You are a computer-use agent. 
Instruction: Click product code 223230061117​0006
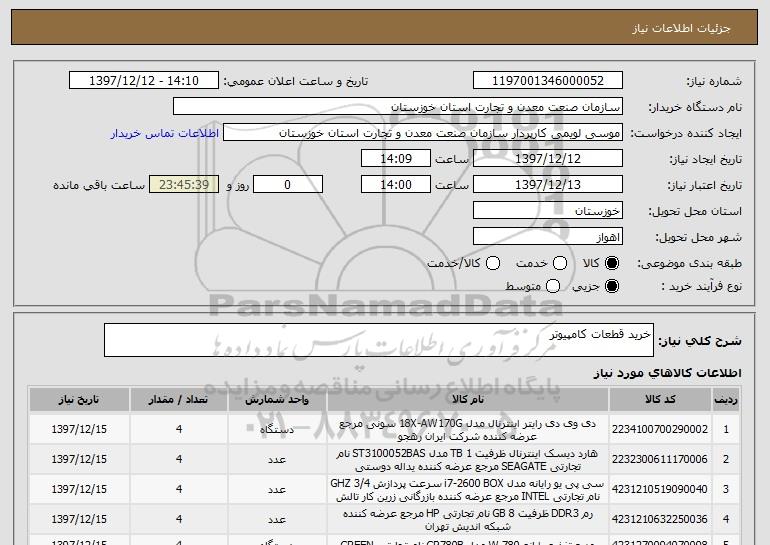[660, 460]
